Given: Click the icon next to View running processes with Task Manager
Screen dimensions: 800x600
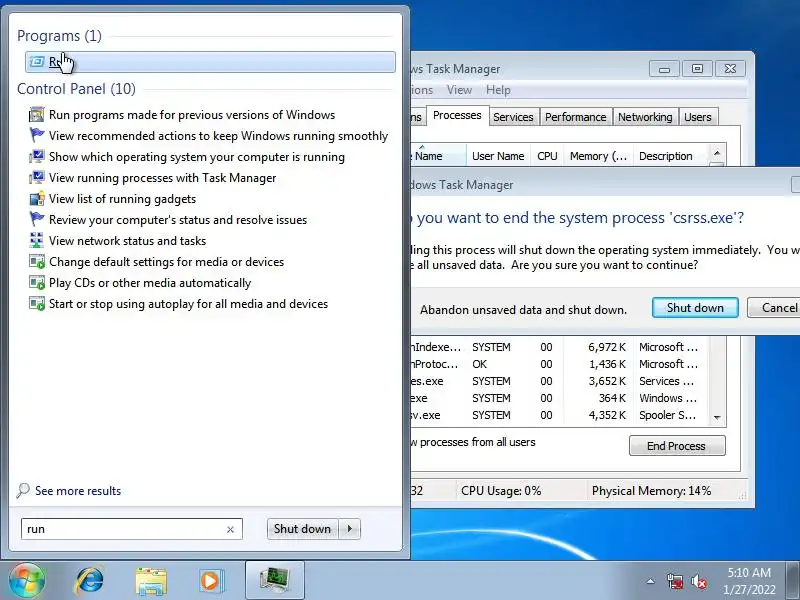Looking at the screenshot, I should [37, 178].
